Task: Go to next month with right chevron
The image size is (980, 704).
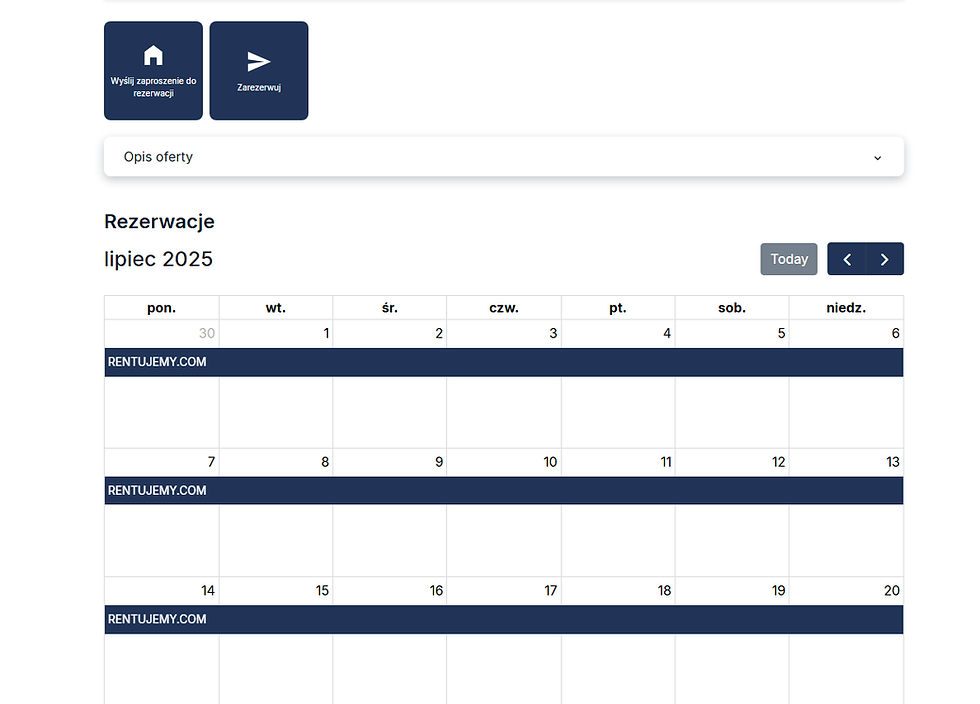Action: (884, 259)
